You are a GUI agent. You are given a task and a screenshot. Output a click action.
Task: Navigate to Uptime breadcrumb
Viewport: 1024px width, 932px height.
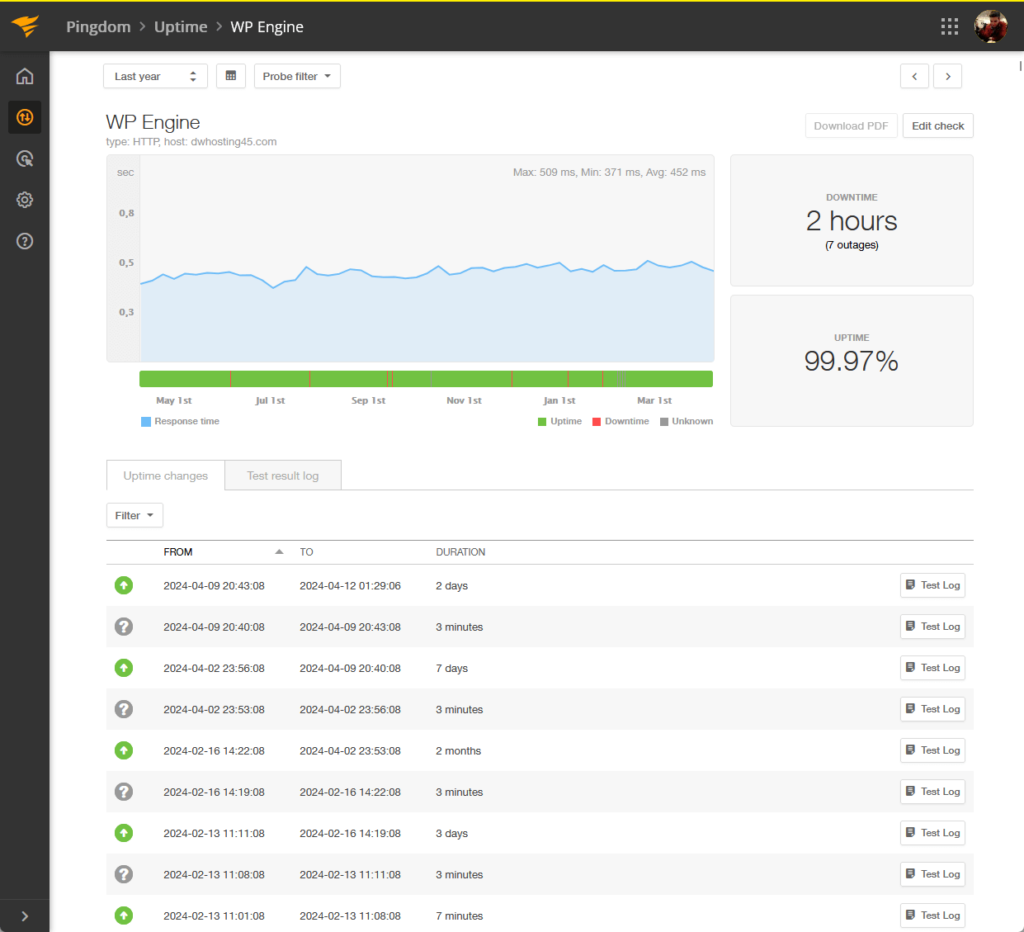(181, 27)
